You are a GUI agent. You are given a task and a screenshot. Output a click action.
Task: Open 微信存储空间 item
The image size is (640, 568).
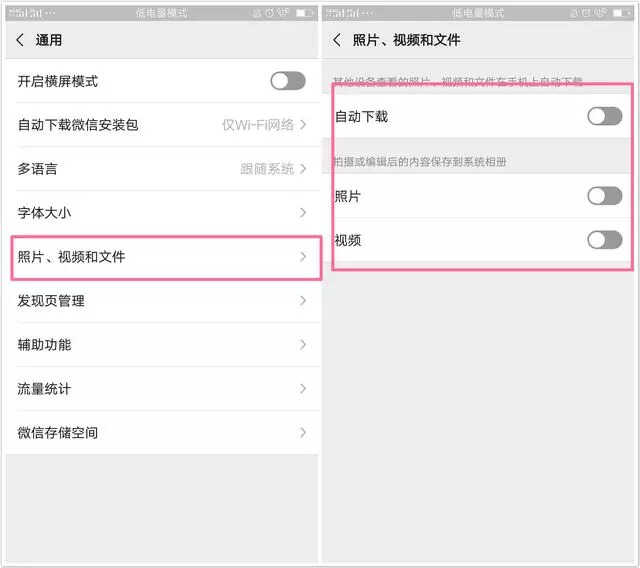162,433
